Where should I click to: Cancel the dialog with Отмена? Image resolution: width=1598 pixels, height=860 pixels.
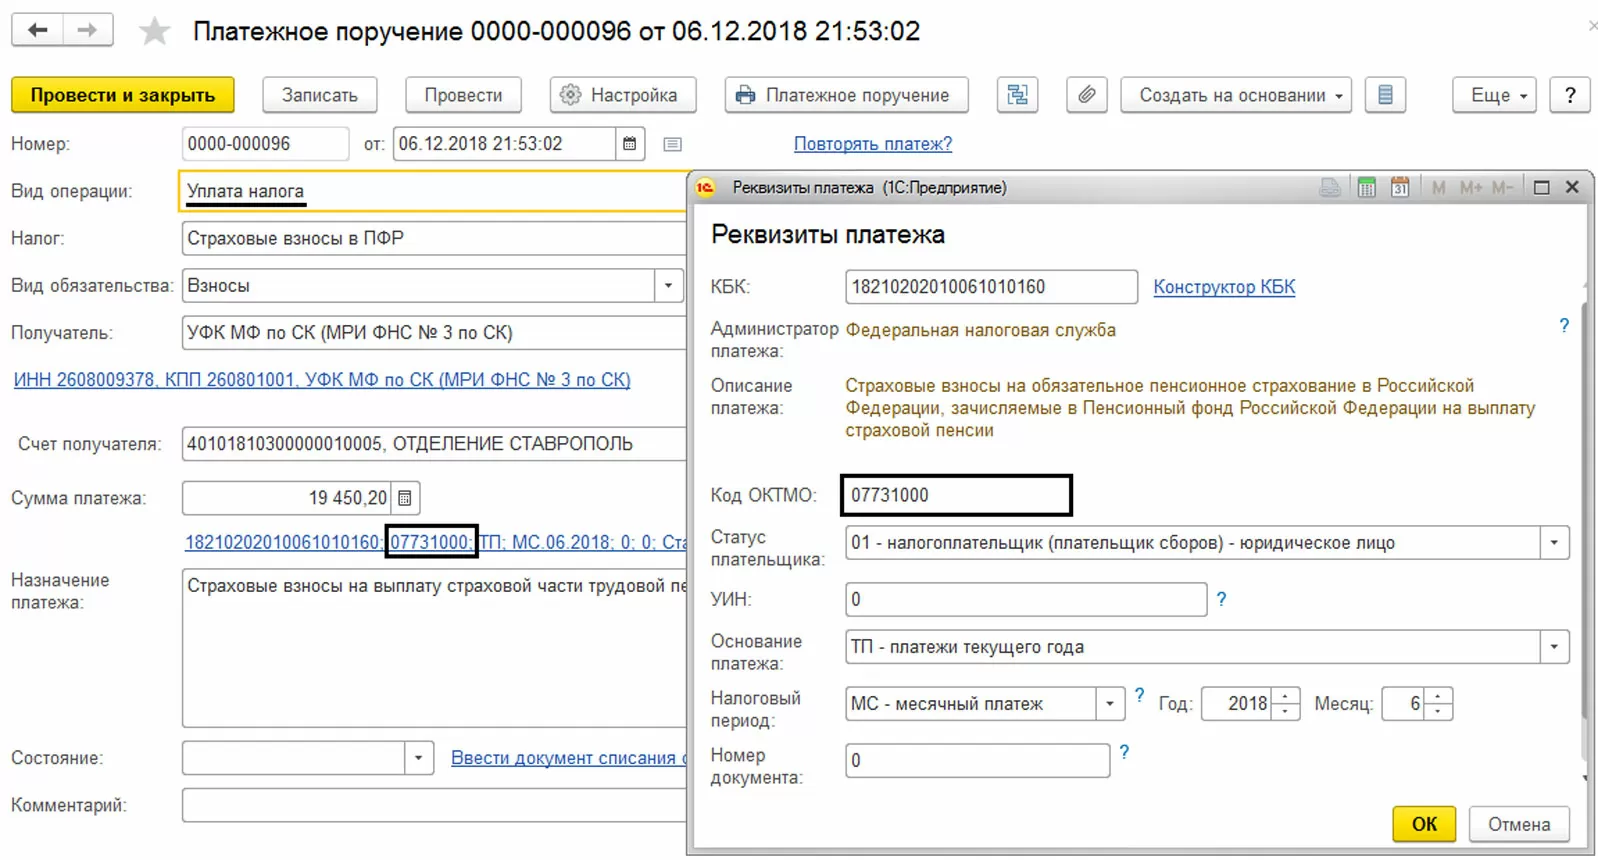point(1519,824)
